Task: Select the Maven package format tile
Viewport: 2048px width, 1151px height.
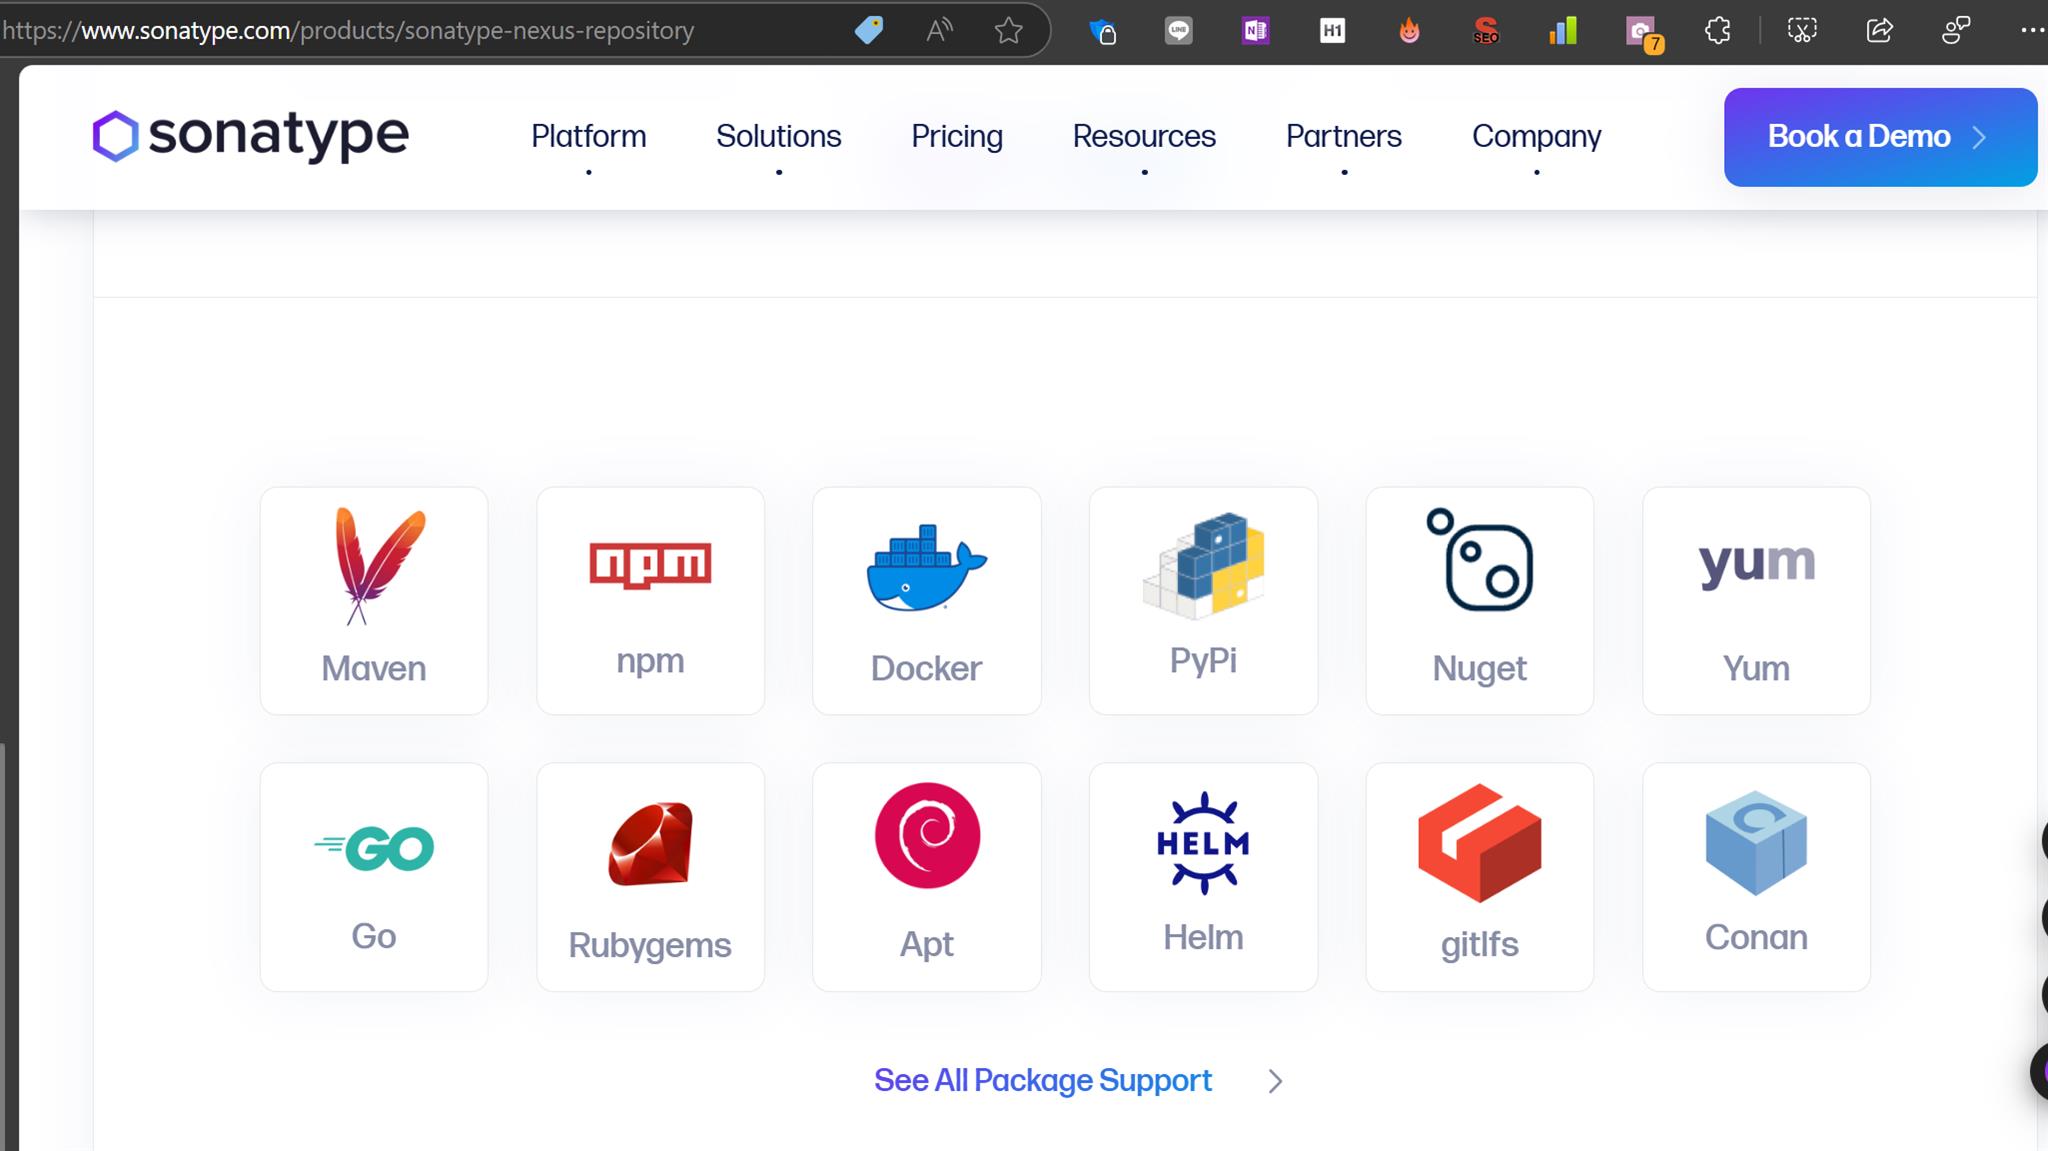Action: (373, 600)
